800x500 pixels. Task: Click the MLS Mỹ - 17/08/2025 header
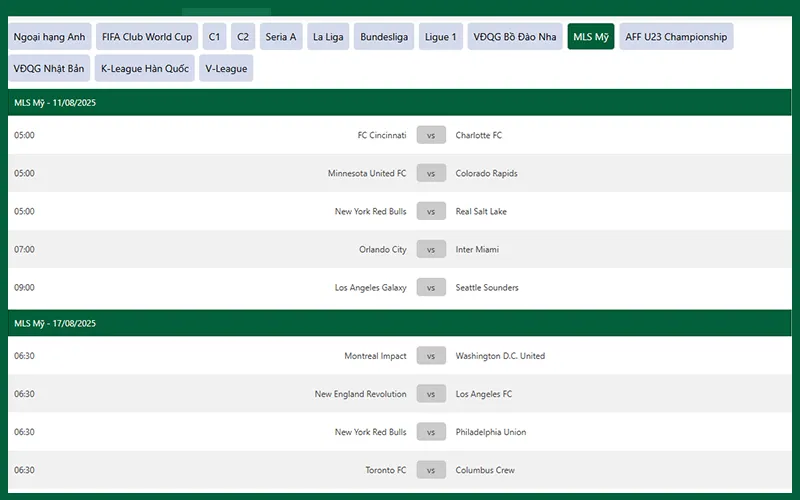55,323
